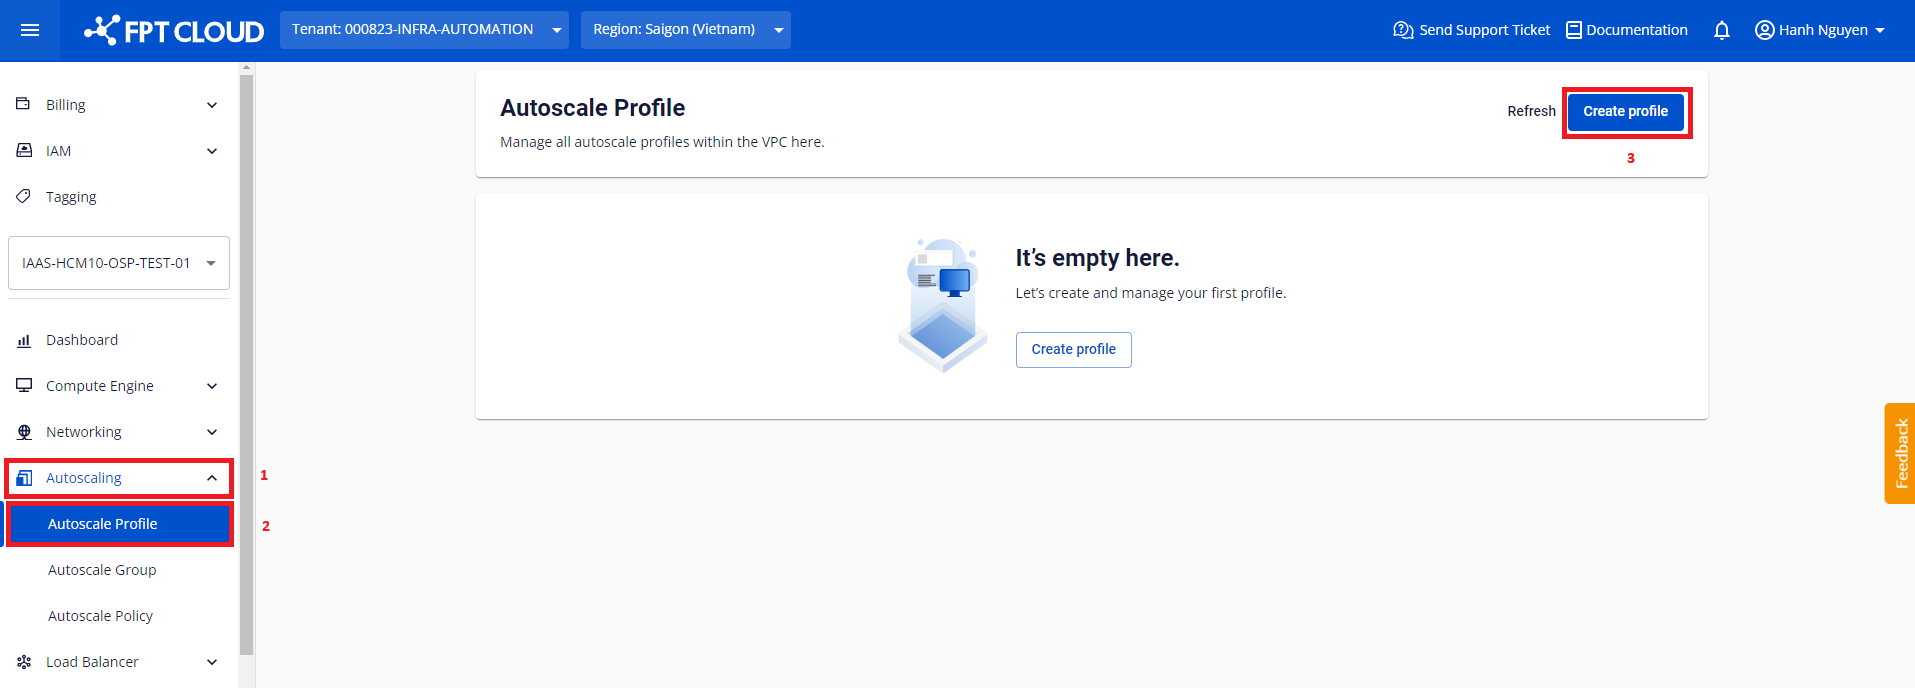
Task: Click the Tagging tag icon
Action: click(24, 196)
